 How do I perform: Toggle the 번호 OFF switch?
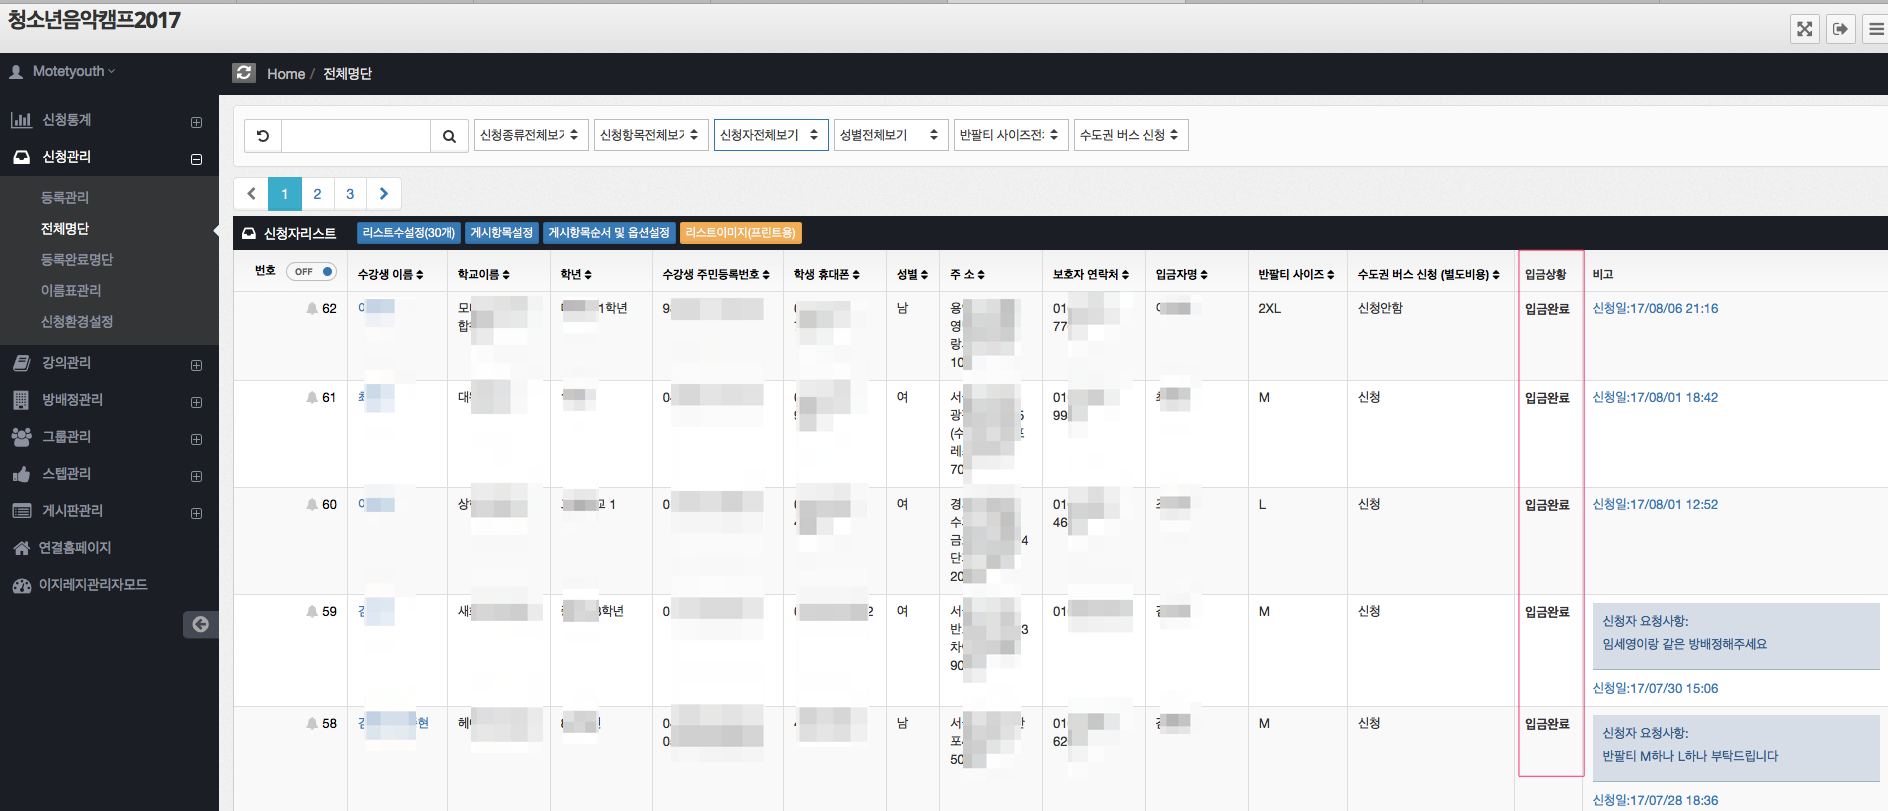(311, 271)
